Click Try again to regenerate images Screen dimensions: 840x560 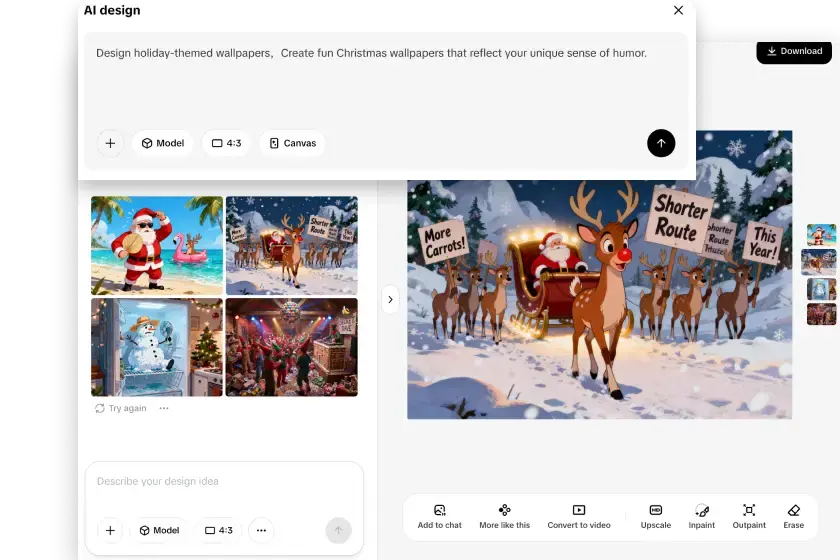pos(121,408)
